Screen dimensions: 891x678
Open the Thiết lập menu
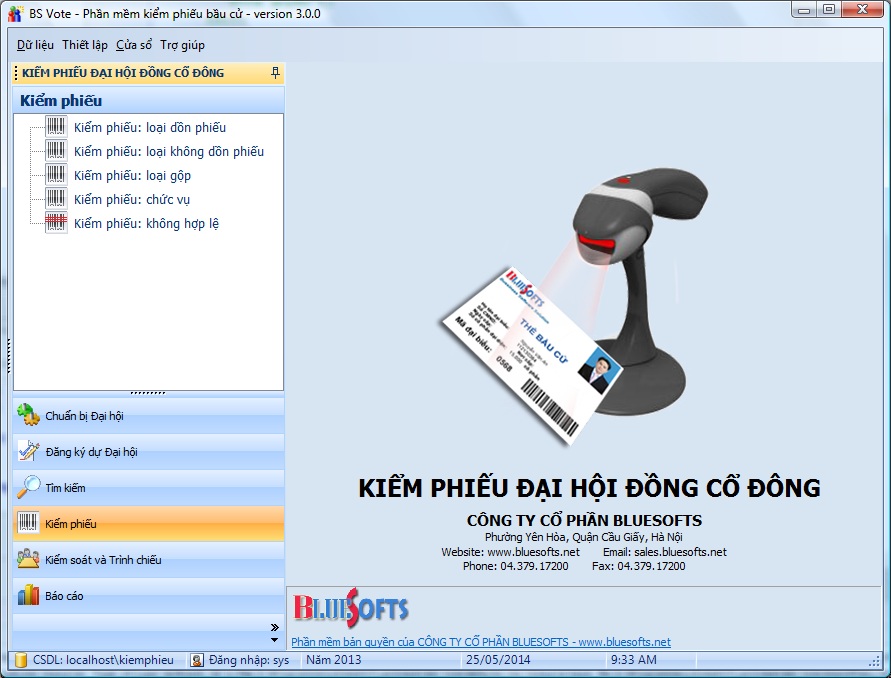pyautogui.click(x=85, y=45)
